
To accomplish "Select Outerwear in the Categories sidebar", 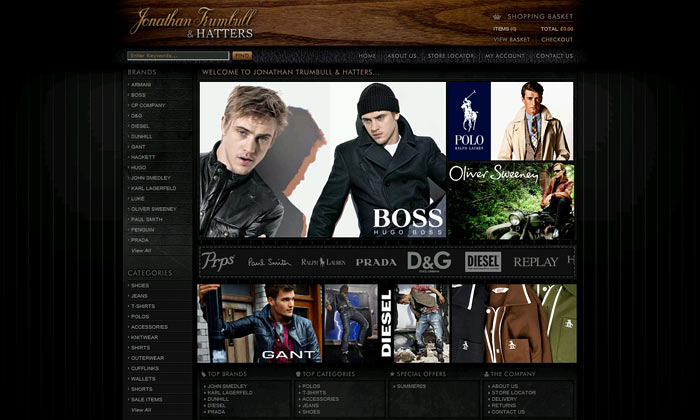I will point(147,358).
